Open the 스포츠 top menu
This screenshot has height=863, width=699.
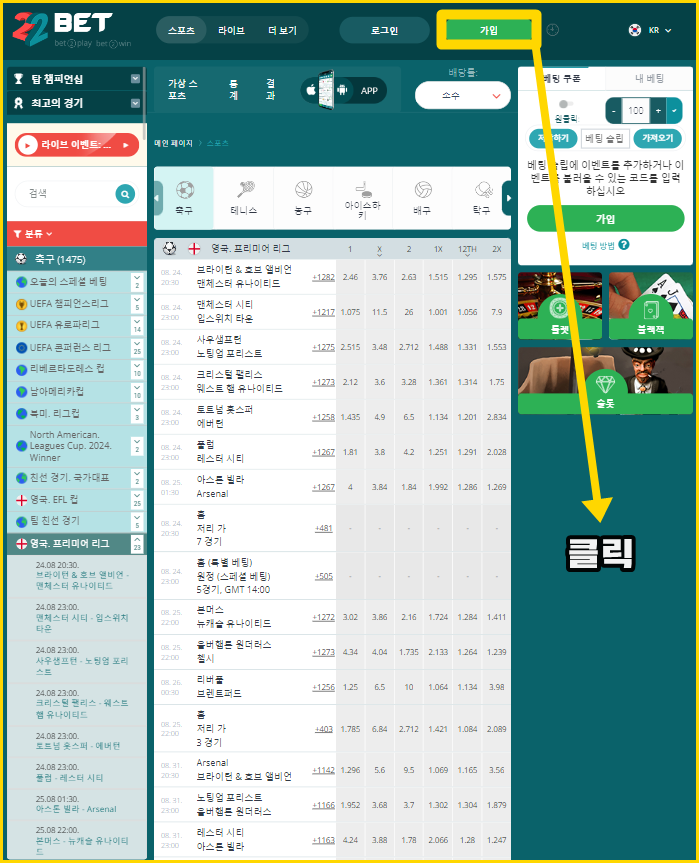(x=182, y=30)
